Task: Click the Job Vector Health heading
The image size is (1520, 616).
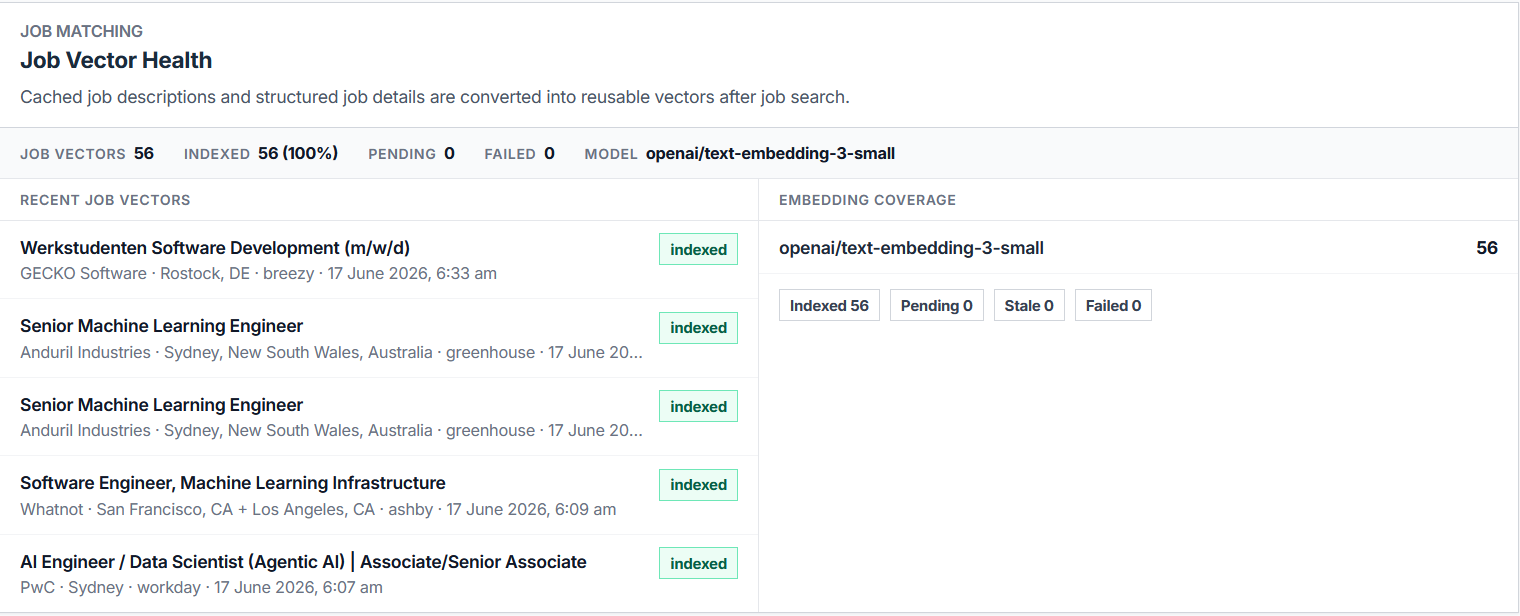Action: tap(116, 60)
